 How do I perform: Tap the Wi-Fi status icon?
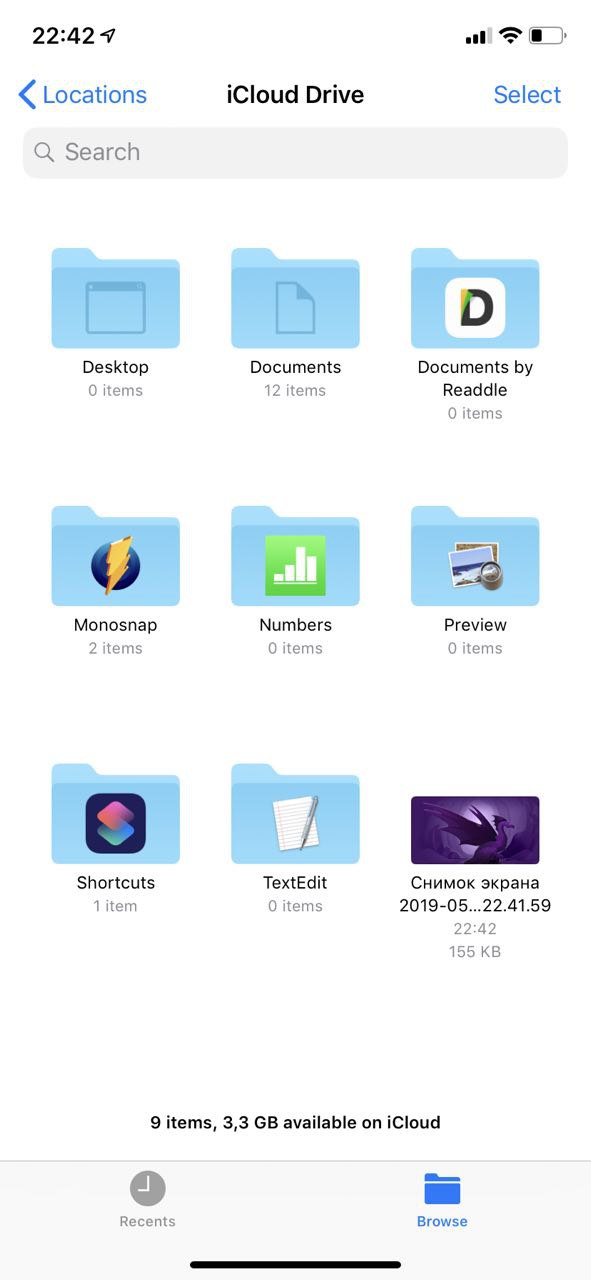click(x=510, y=36)
